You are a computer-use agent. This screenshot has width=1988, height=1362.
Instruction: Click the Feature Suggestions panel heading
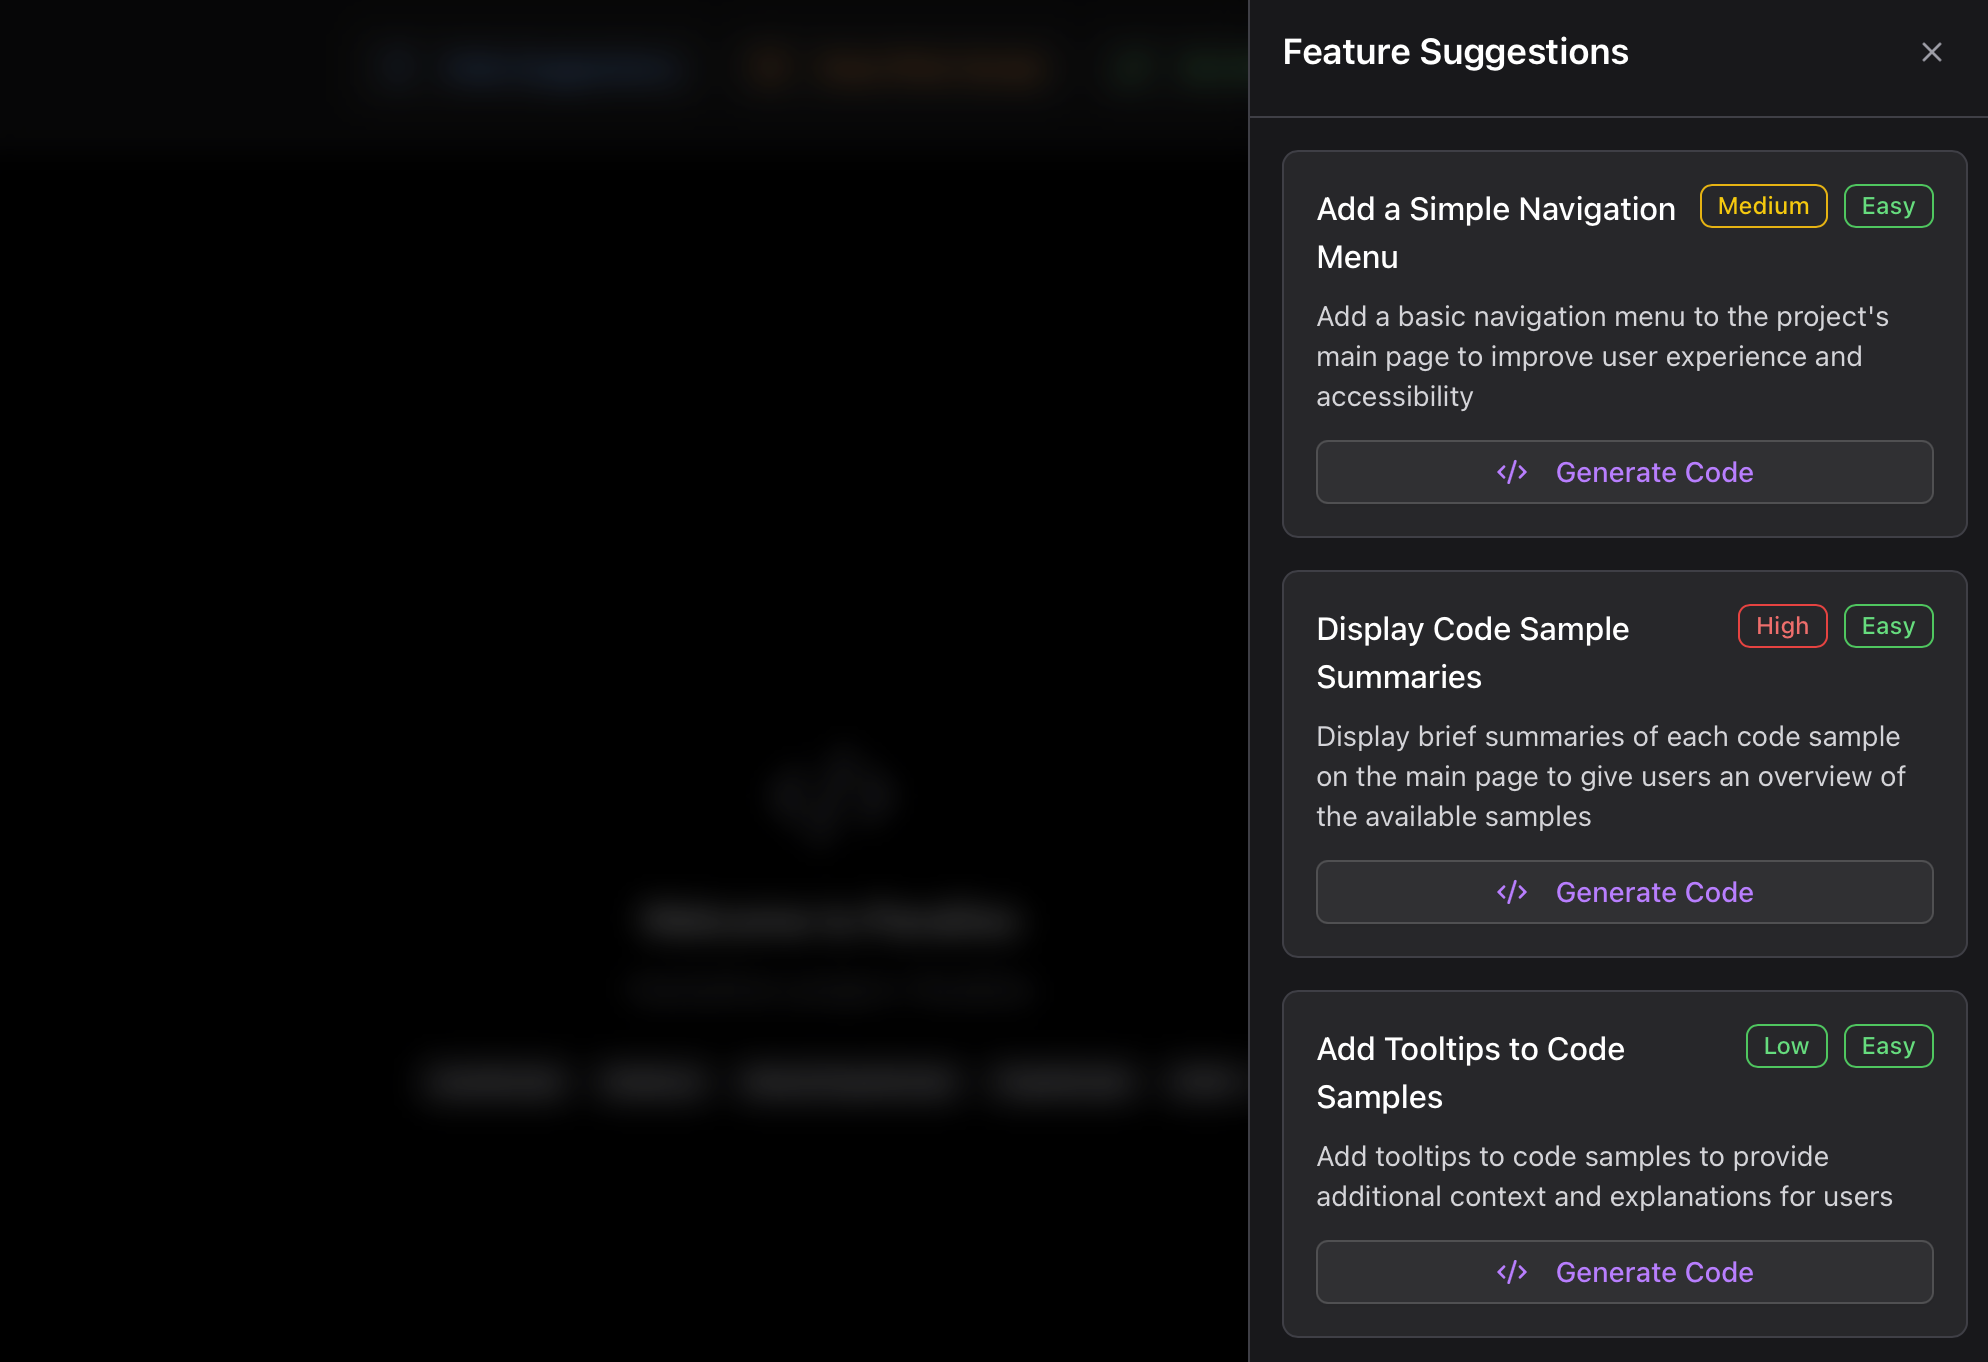pos(1455,52)
